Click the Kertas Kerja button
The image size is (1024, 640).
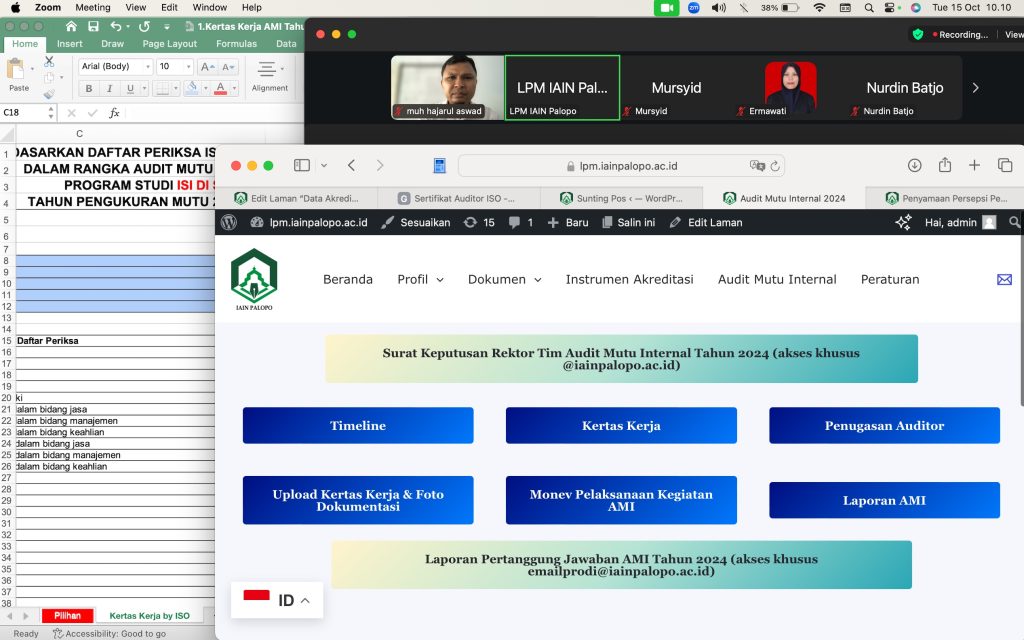pos(621,425)
